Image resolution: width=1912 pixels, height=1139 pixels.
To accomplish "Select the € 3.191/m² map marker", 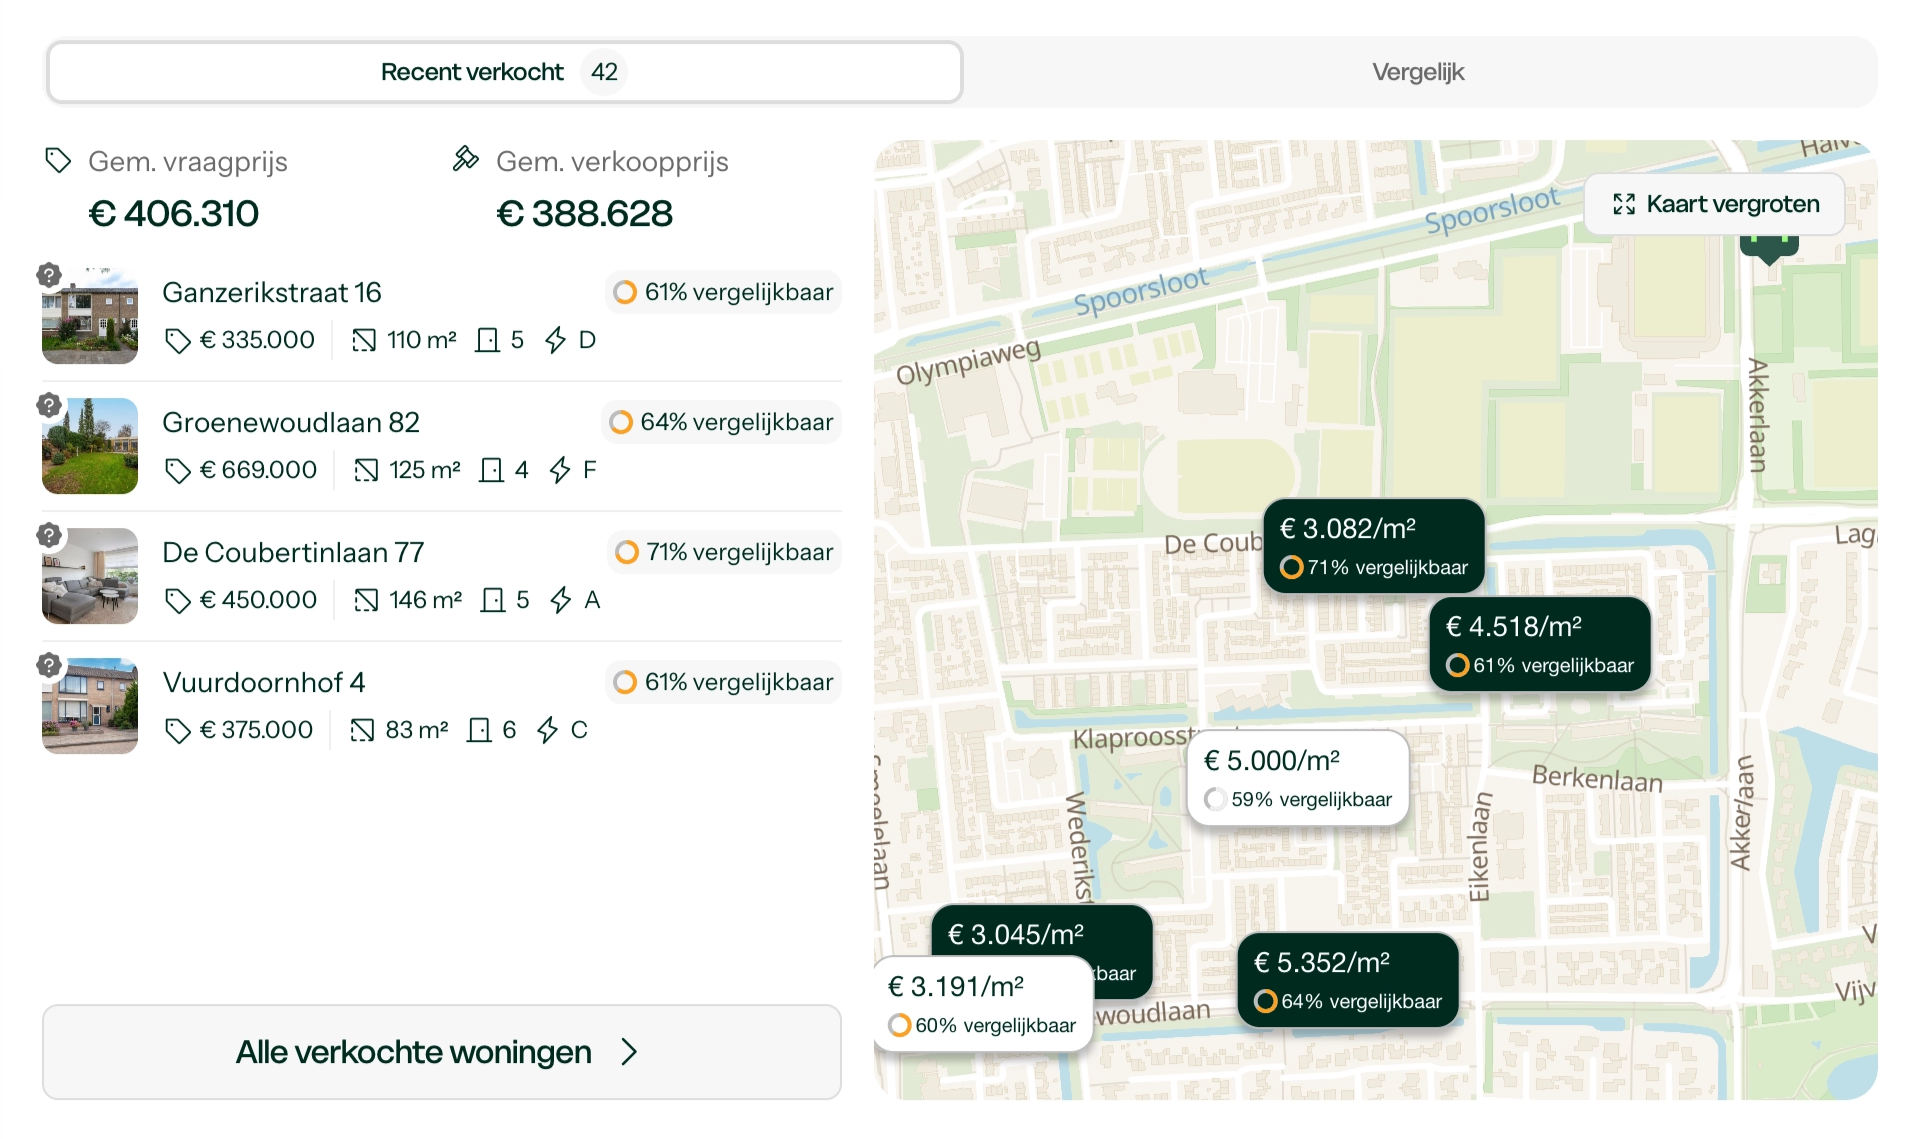I will pyautogui.click(x=982, y=1004).
